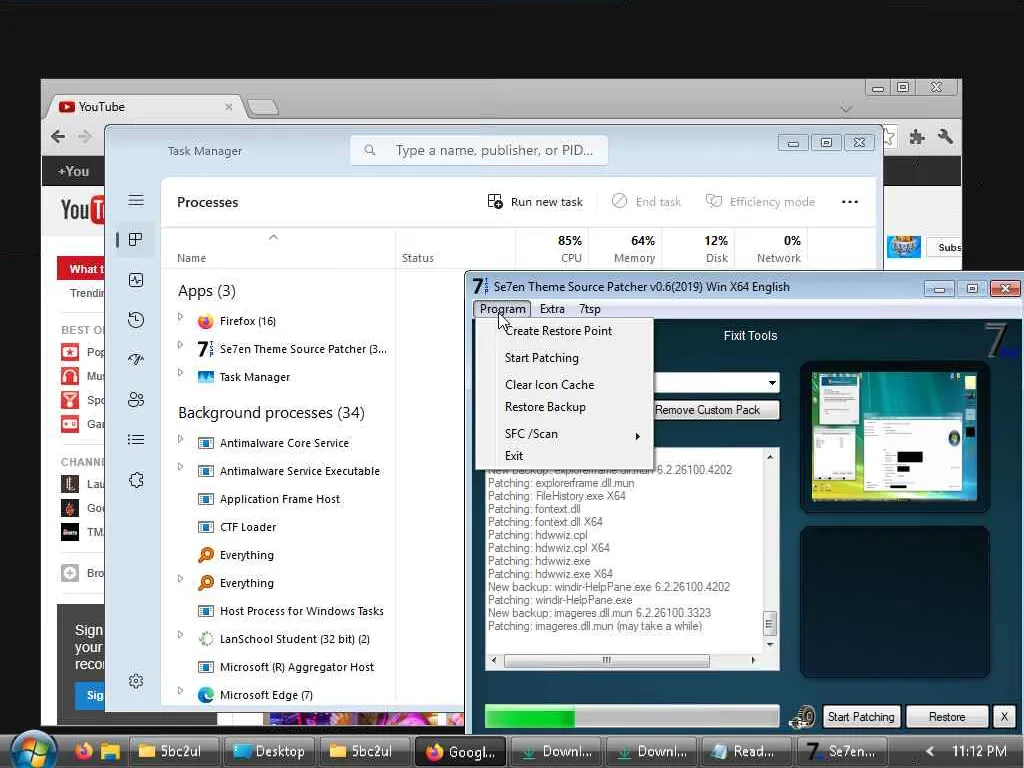
Task: Open the Services puzzle icon in Task Manager
Action: point(136,480)
